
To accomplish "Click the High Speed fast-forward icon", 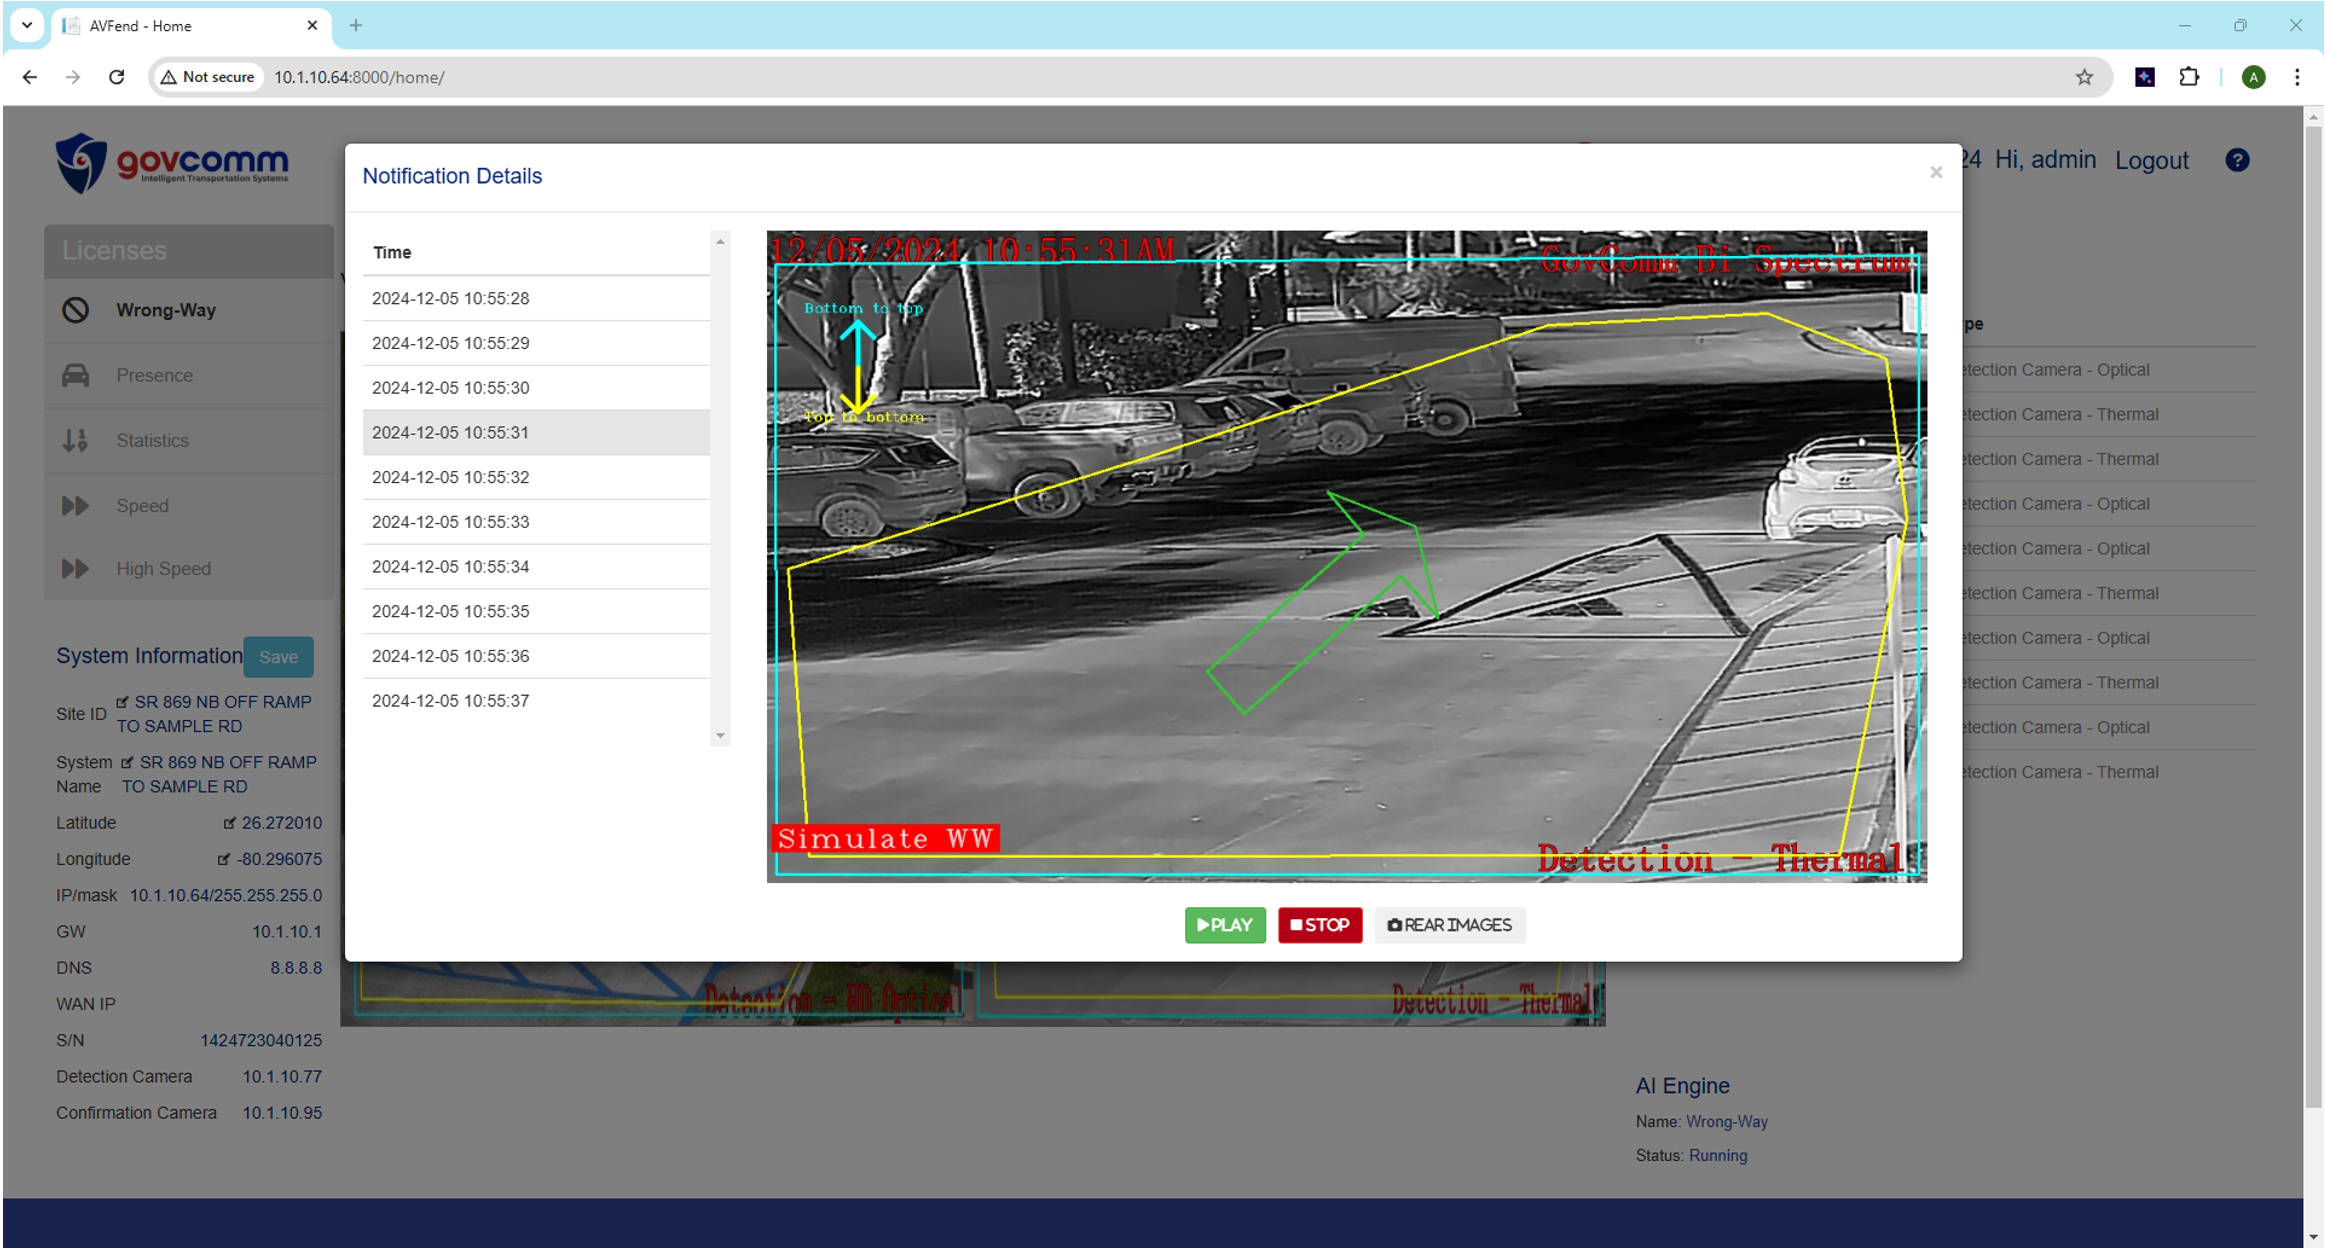I will tap(76, 568).
